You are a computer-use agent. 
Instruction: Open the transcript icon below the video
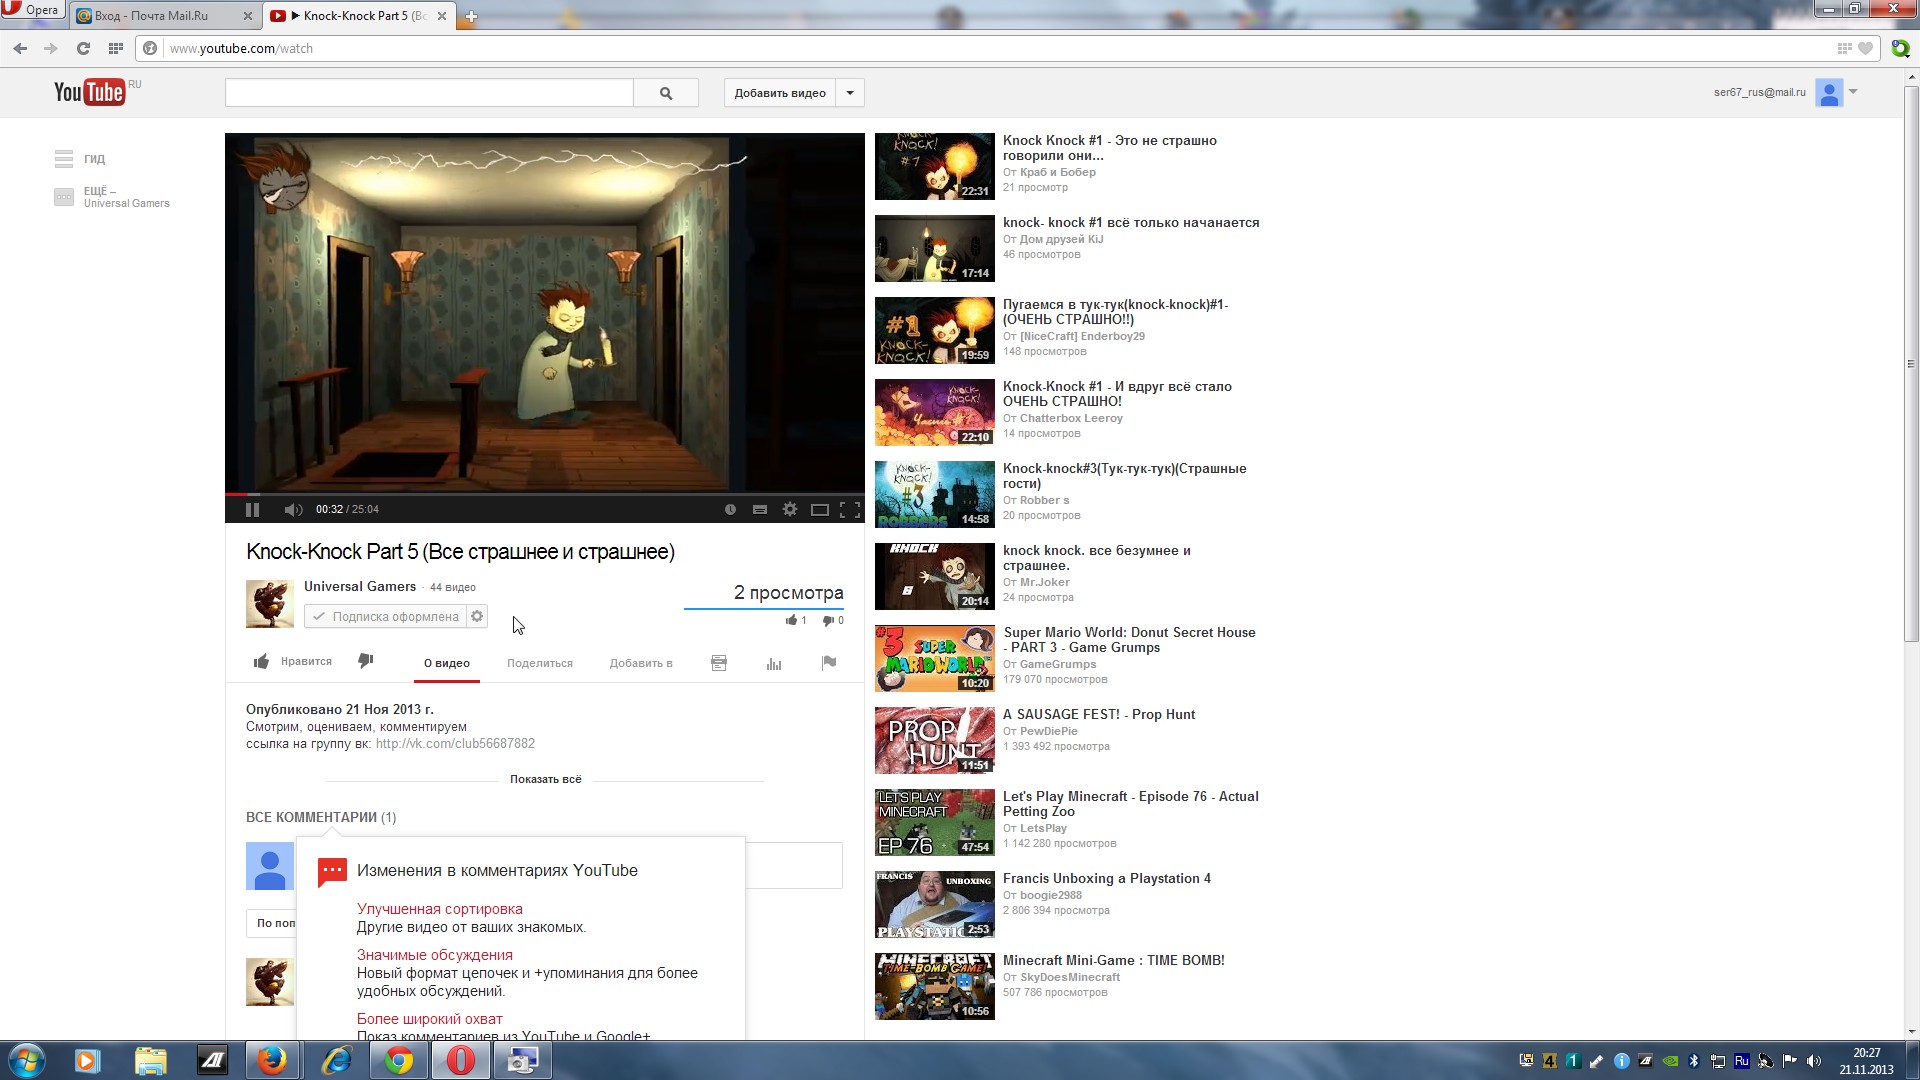(x=719, y=663)
